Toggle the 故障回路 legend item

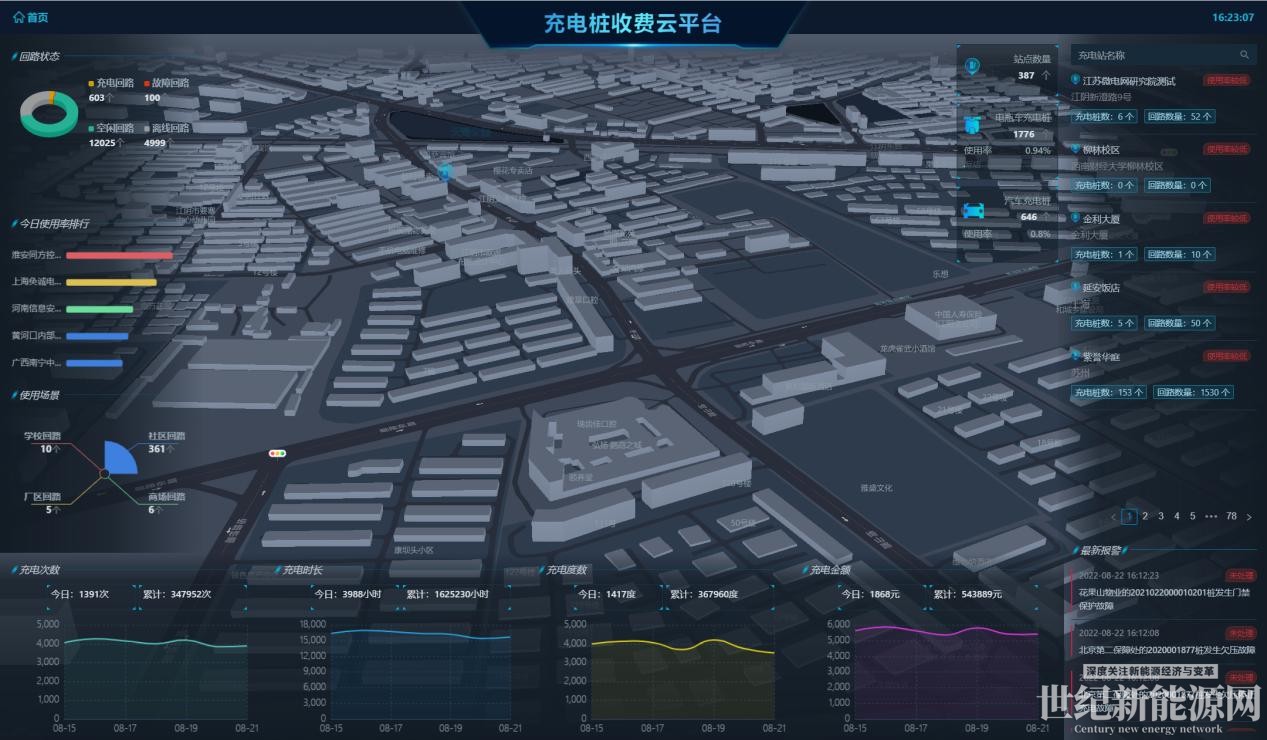(x=165, y=83)
